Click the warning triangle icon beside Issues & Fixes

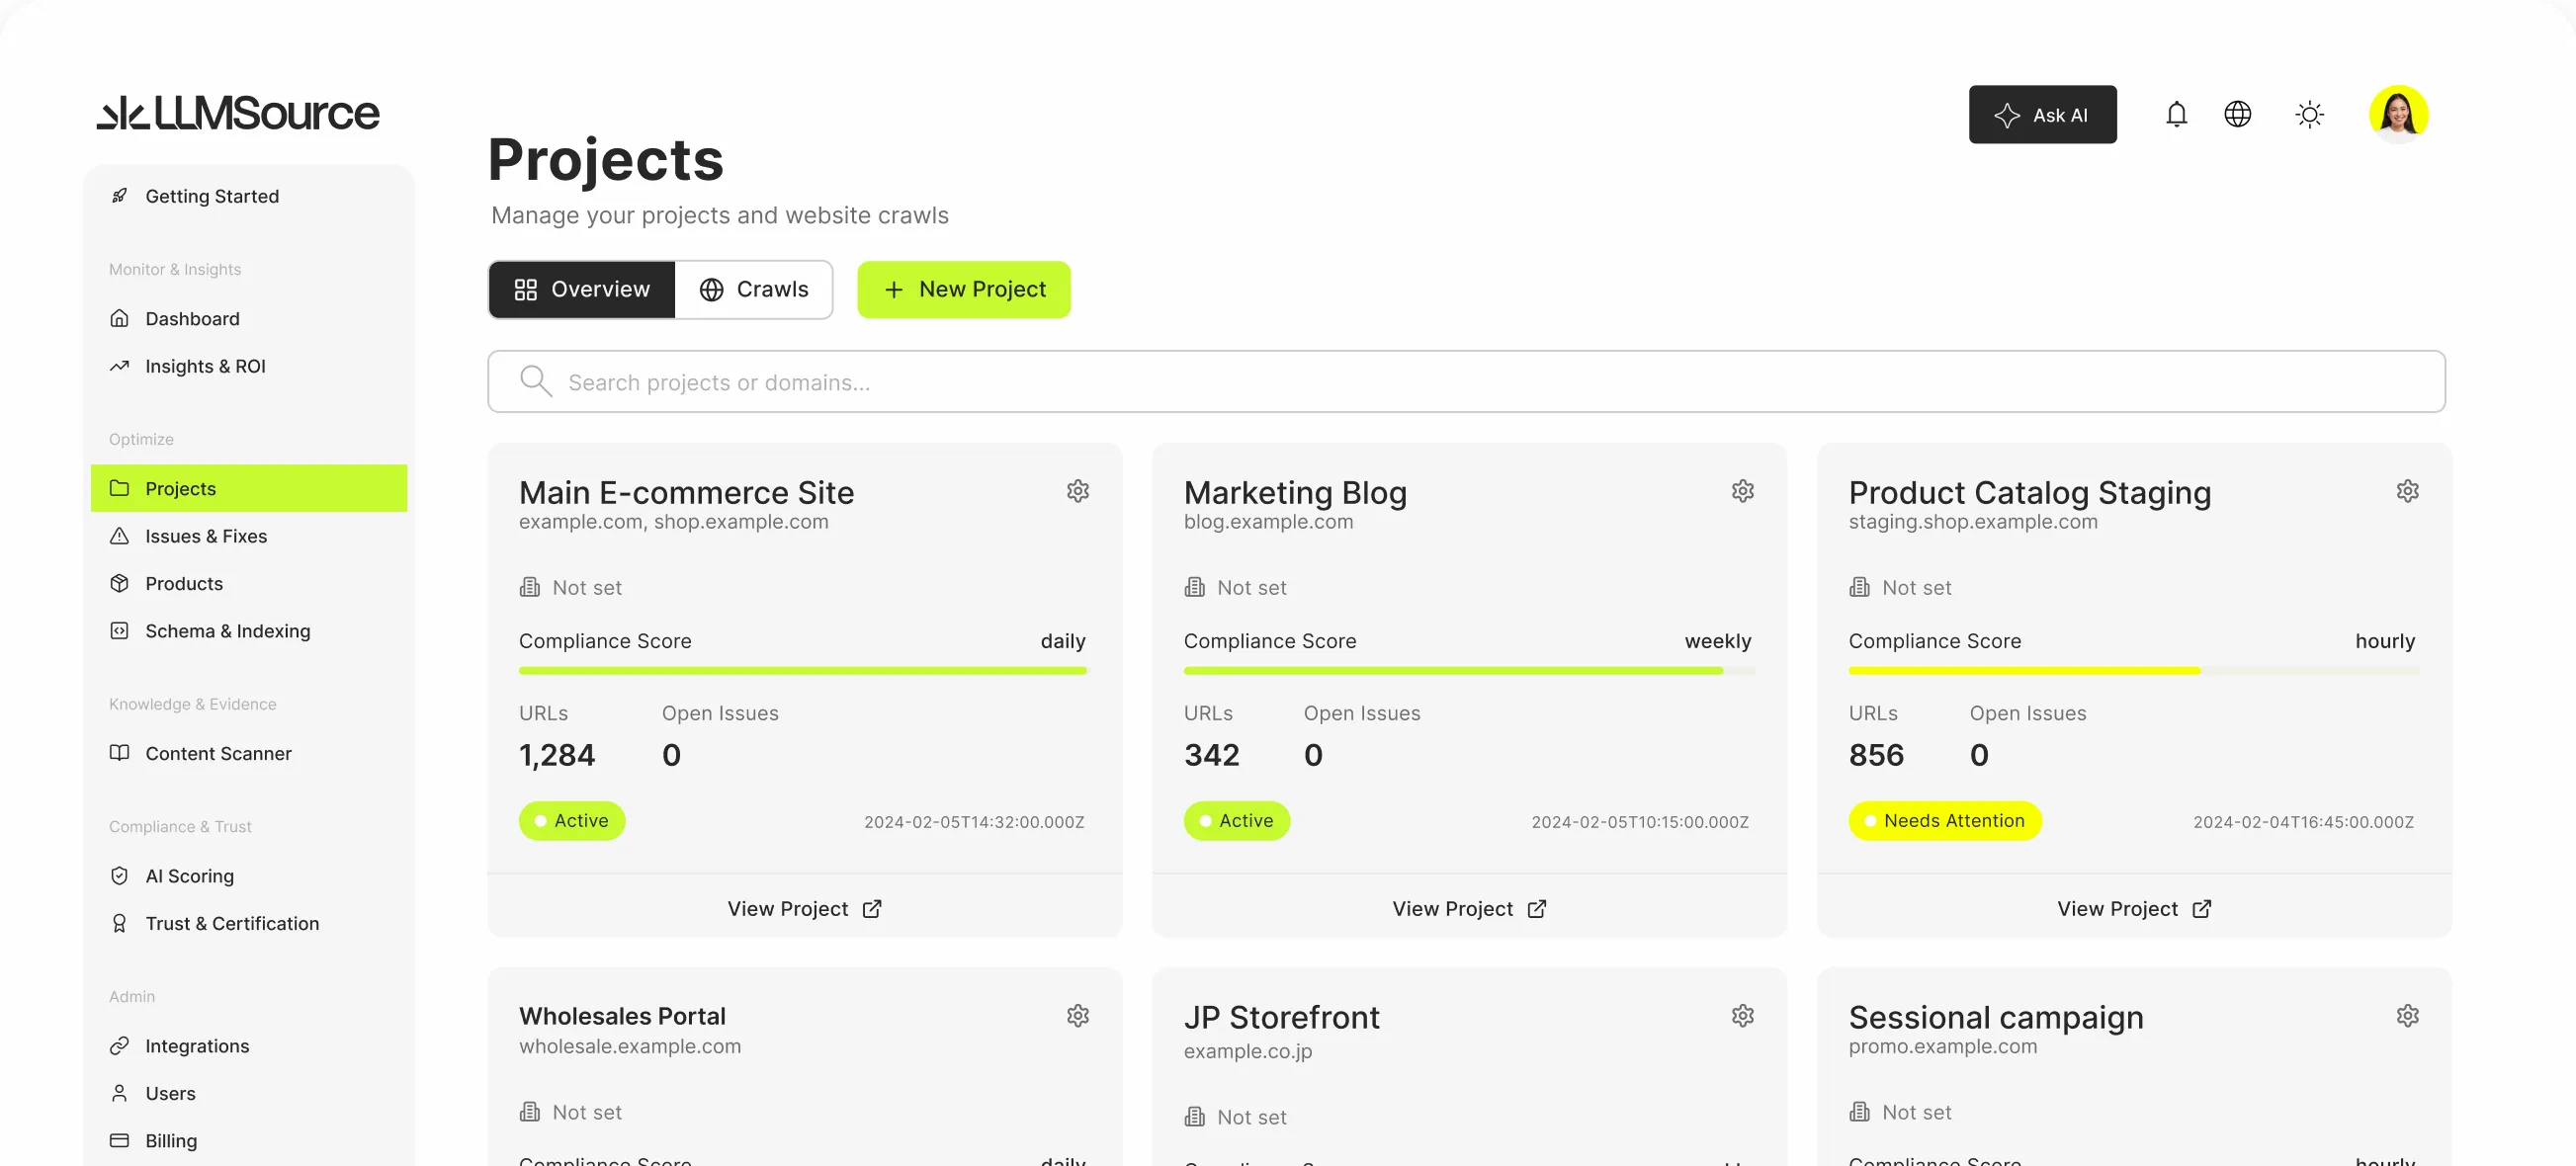click(119, 536)
